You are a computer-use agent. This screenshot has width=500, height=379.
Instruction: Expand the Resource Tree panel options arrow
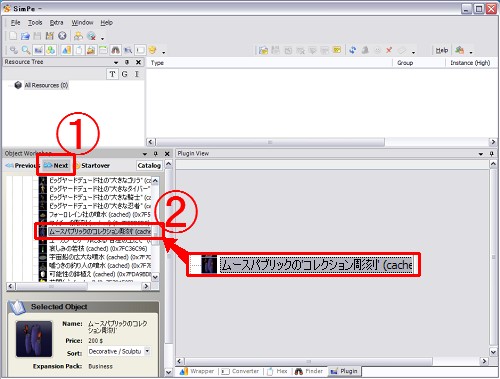click(x=116, y=62)
